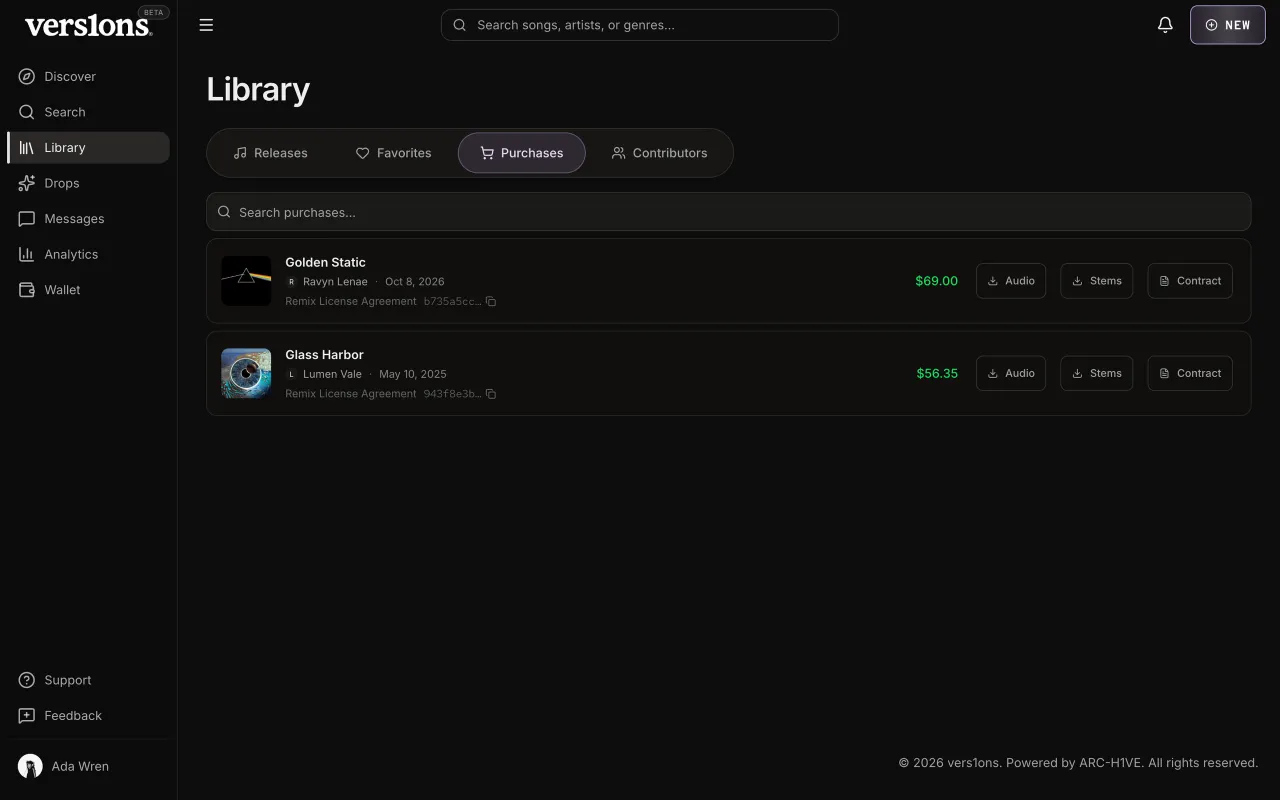This screenshot has height=800, width=1280.
Task: Click the magnifier icon in Search purchases
Action: pyautogui.click(x=224, y=212)
